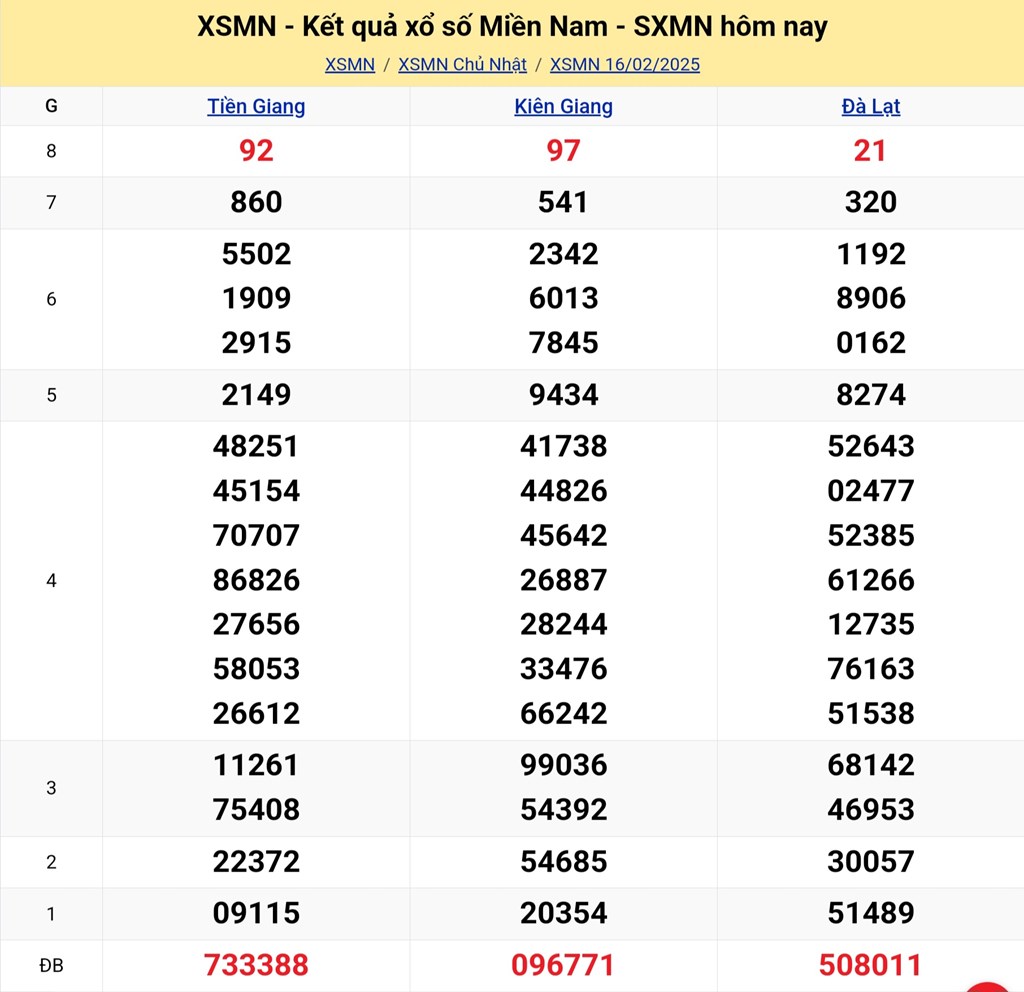
Task: Open the Tiền Giang province link
Action: coord(256,107)
